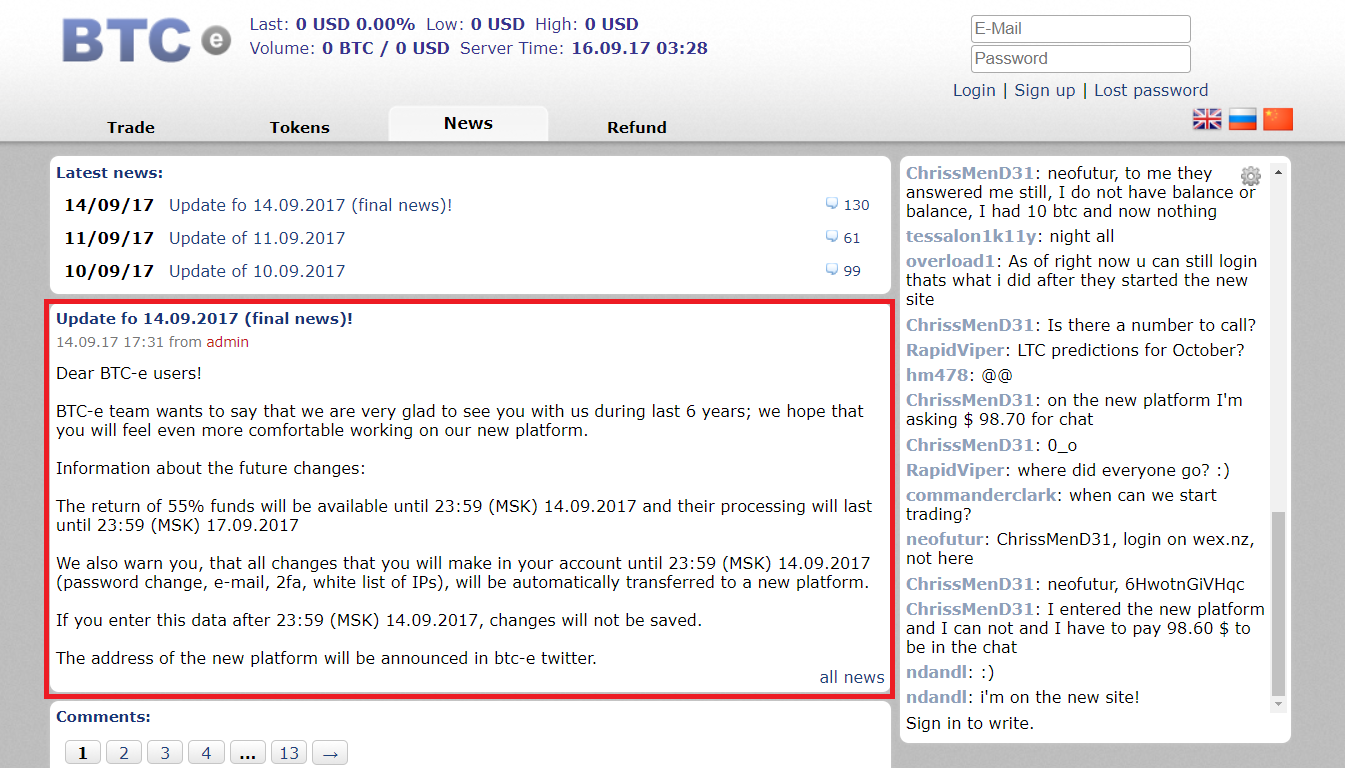
Task: Click the 'Comments:' heading
Action: pos(103,716)
